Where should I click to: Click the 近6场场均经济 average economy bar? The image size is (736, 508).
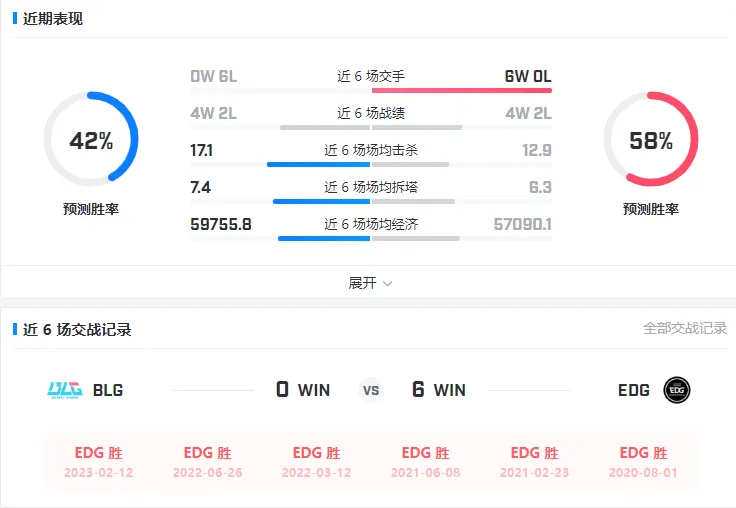371,238
